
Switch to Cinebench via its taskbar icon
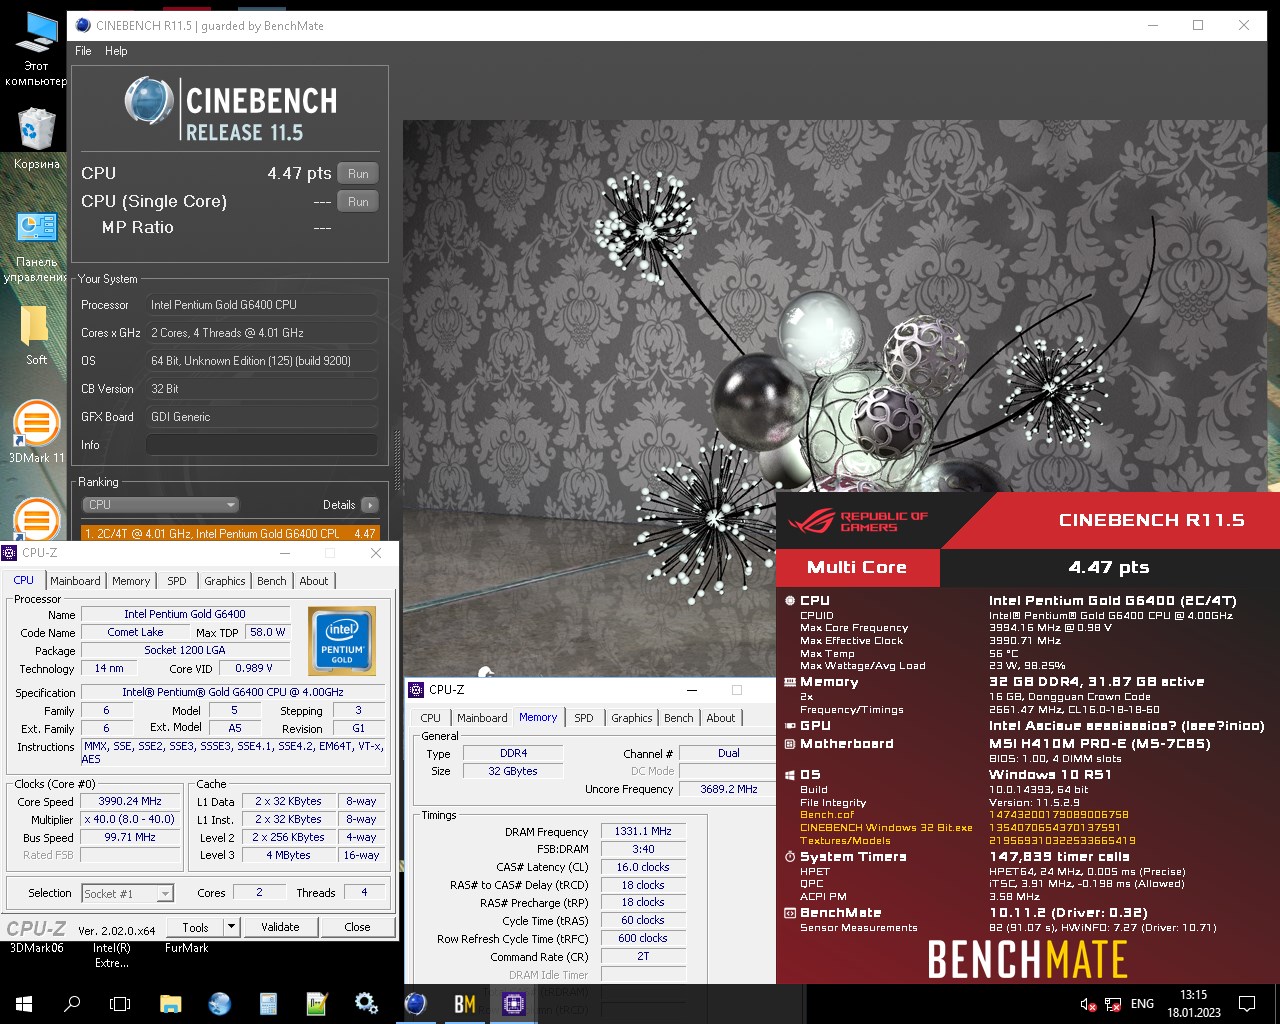416,1003
